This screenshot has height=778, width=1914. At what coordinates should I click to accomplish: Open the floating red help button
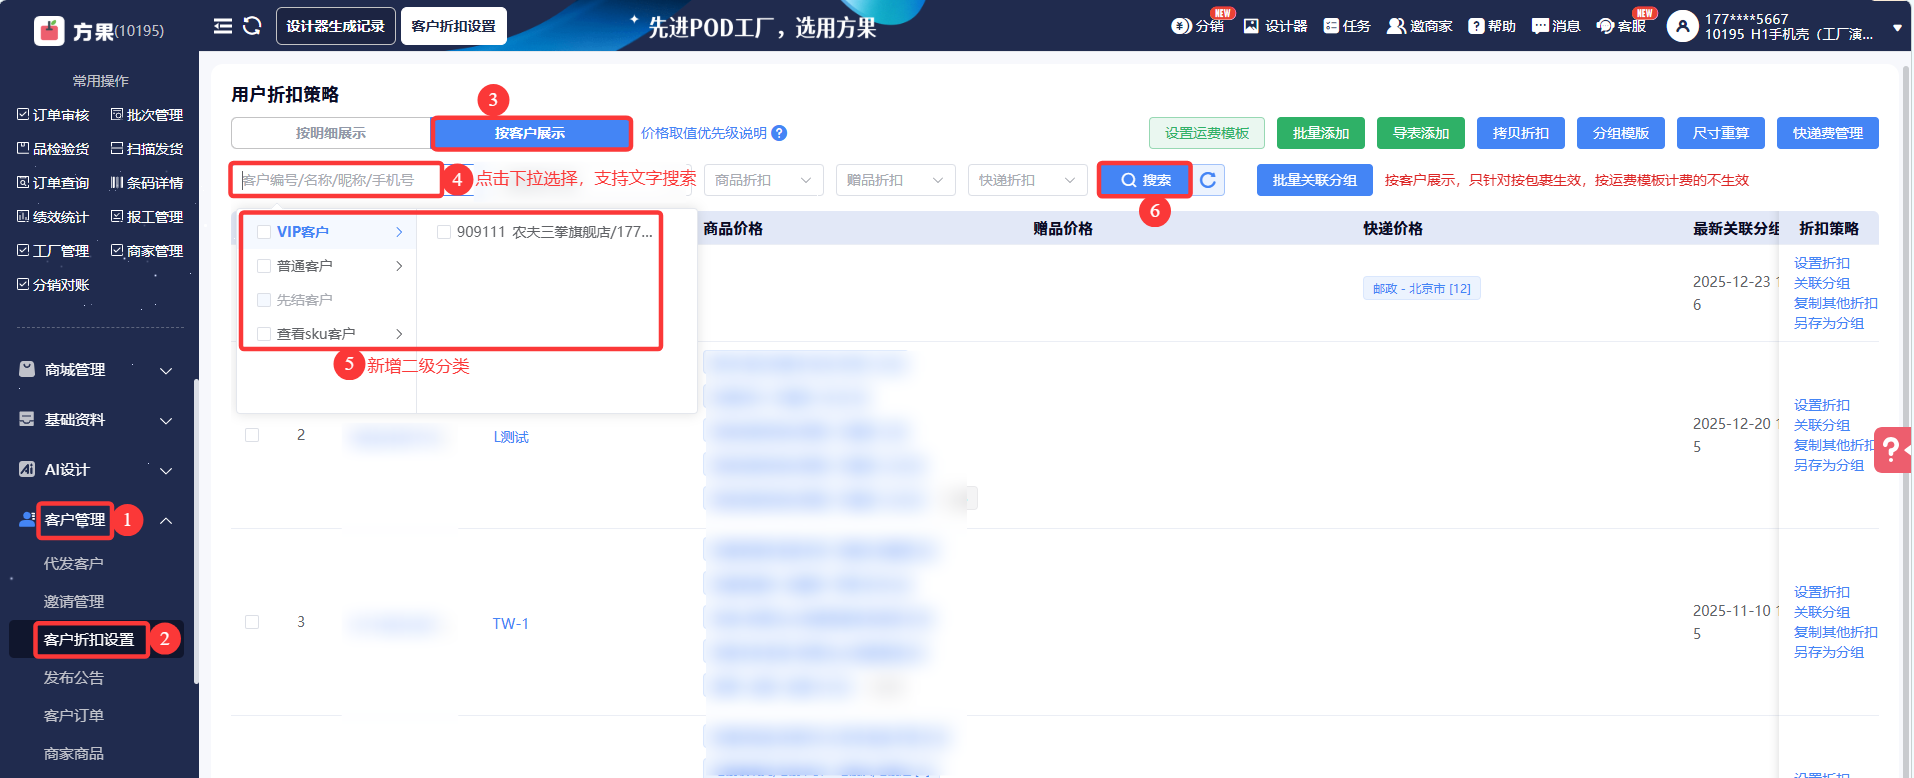click(x=1892, y=450)
